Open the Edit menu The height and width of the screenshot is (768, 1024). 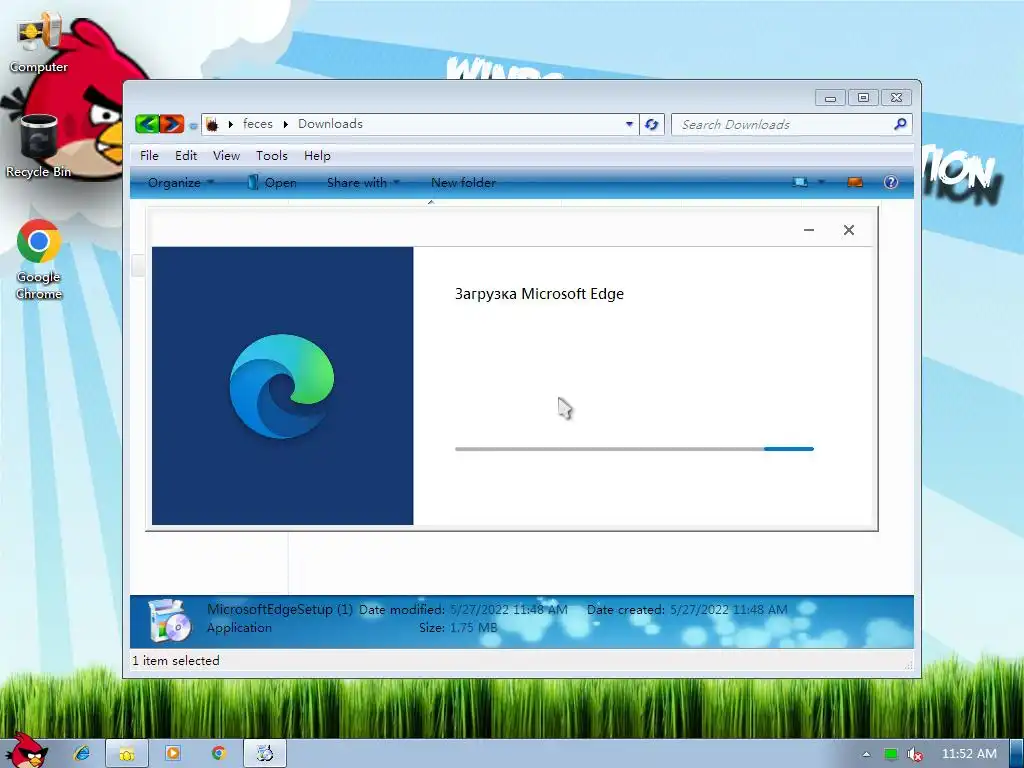(x=185, y=155)
